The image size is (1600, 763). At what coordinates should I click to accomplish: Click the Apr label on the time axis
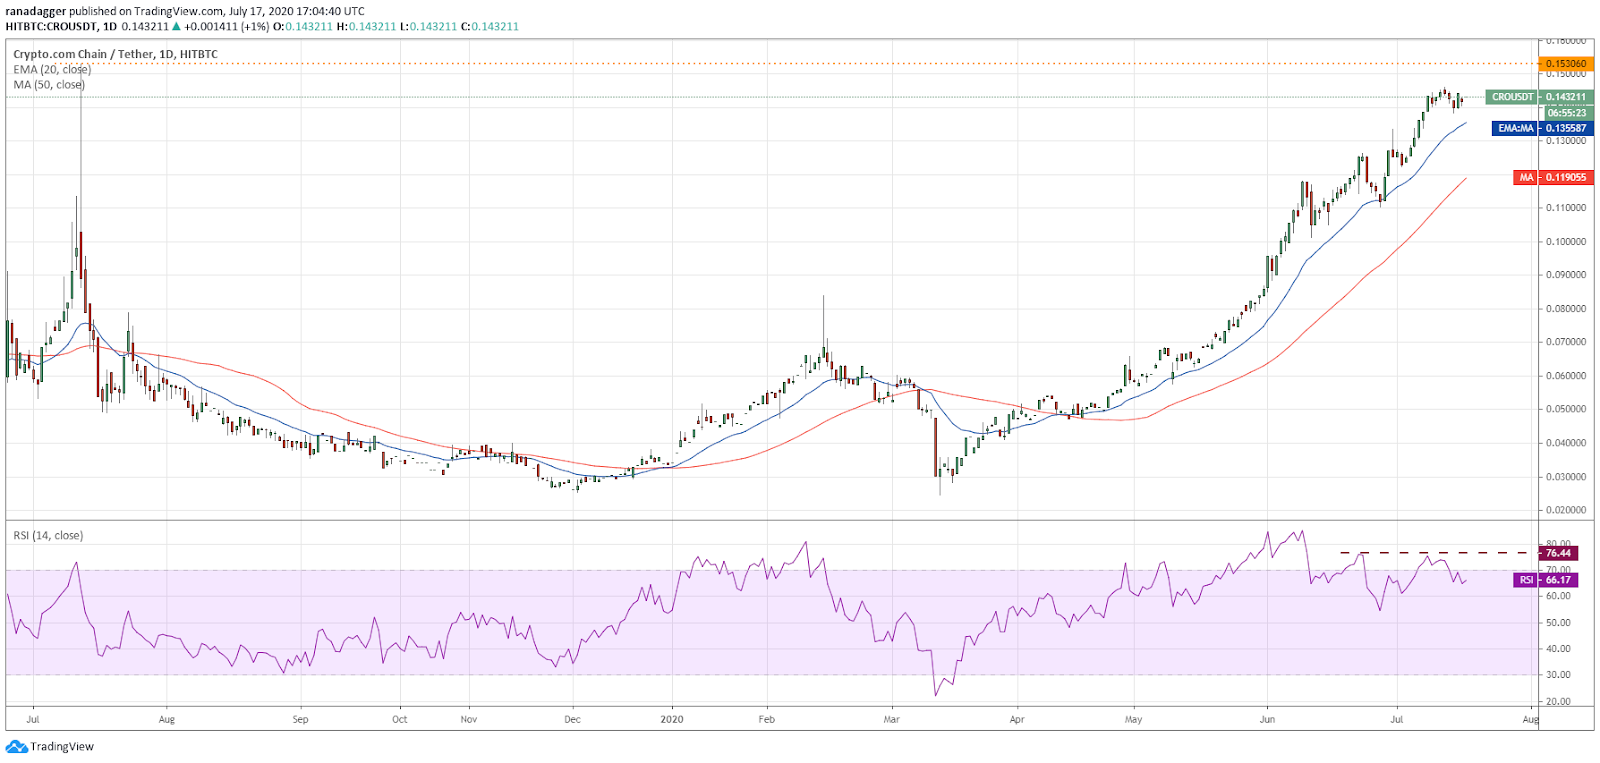pyautogui.click(x=1017, y=719)
